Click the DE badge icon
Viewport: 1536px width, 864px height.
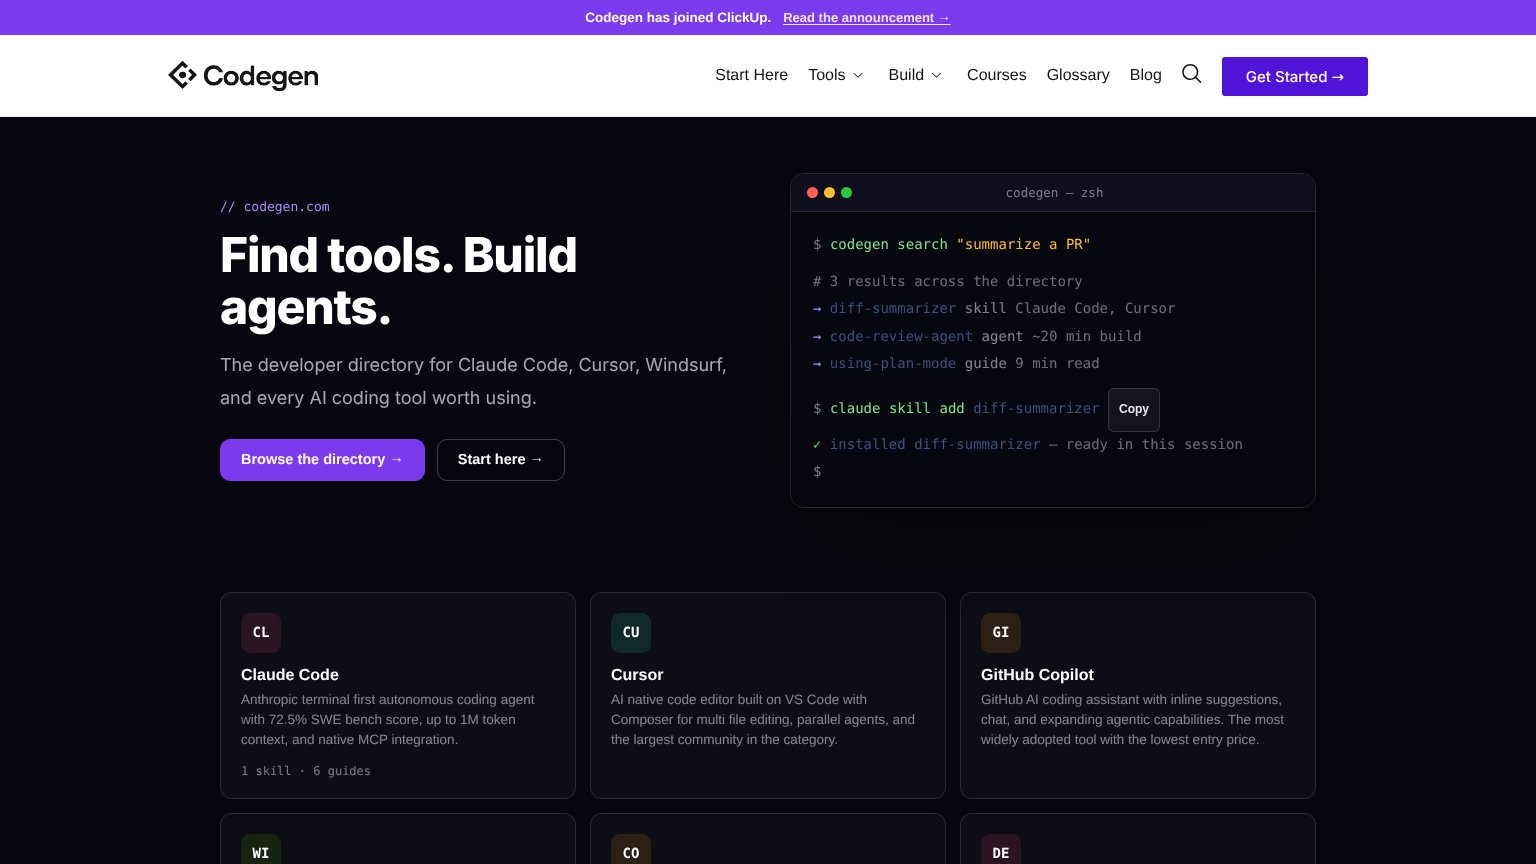click(x=1001, y=850)
